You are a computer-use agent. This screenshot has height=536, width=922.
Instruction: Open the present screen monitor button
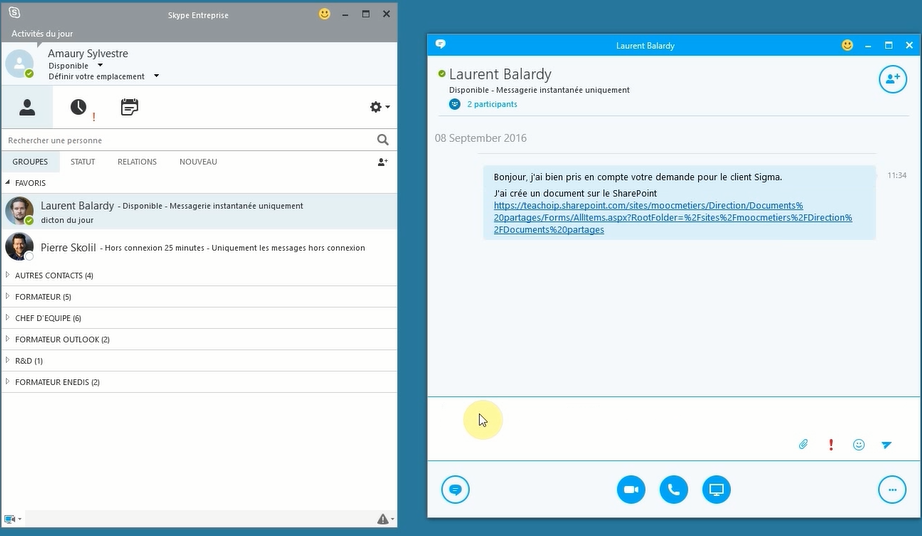pos(716,490)
